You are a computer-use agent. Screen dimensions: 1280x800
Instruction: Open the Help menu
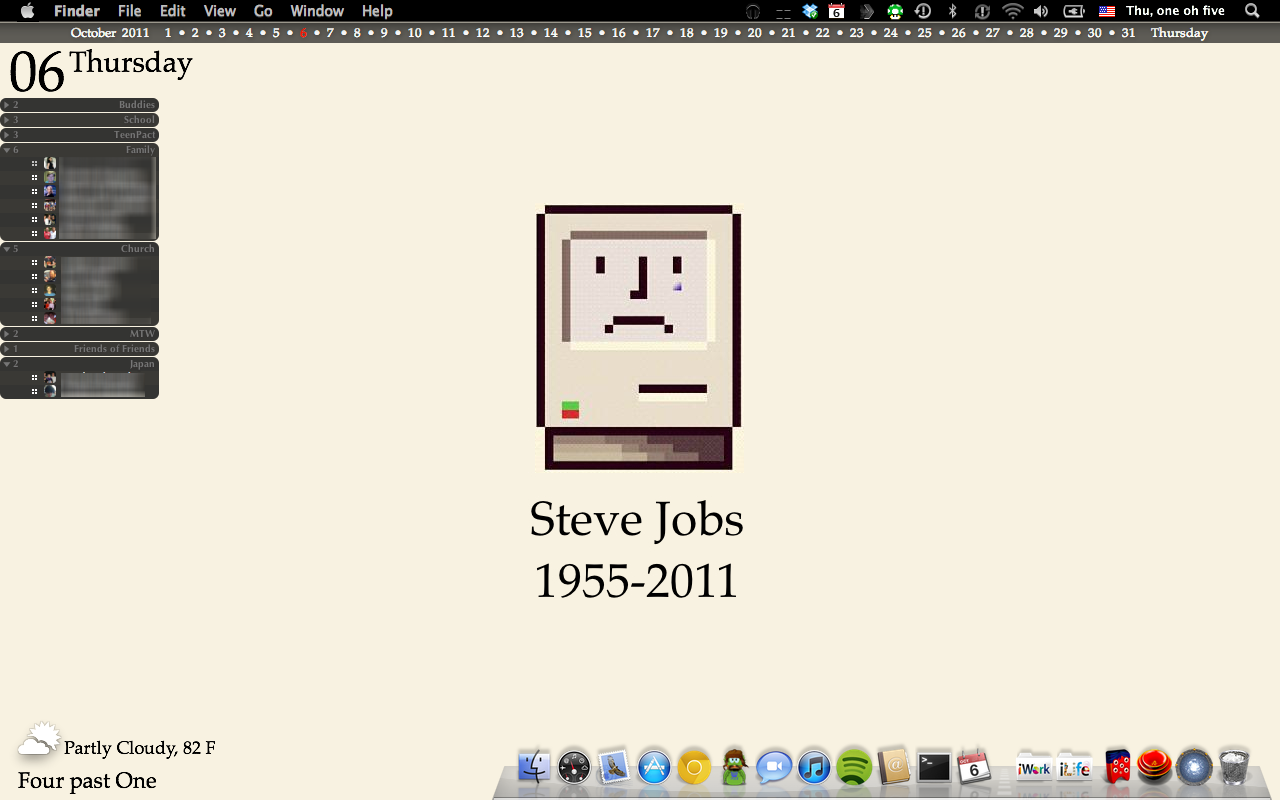(x=377, y=11)
